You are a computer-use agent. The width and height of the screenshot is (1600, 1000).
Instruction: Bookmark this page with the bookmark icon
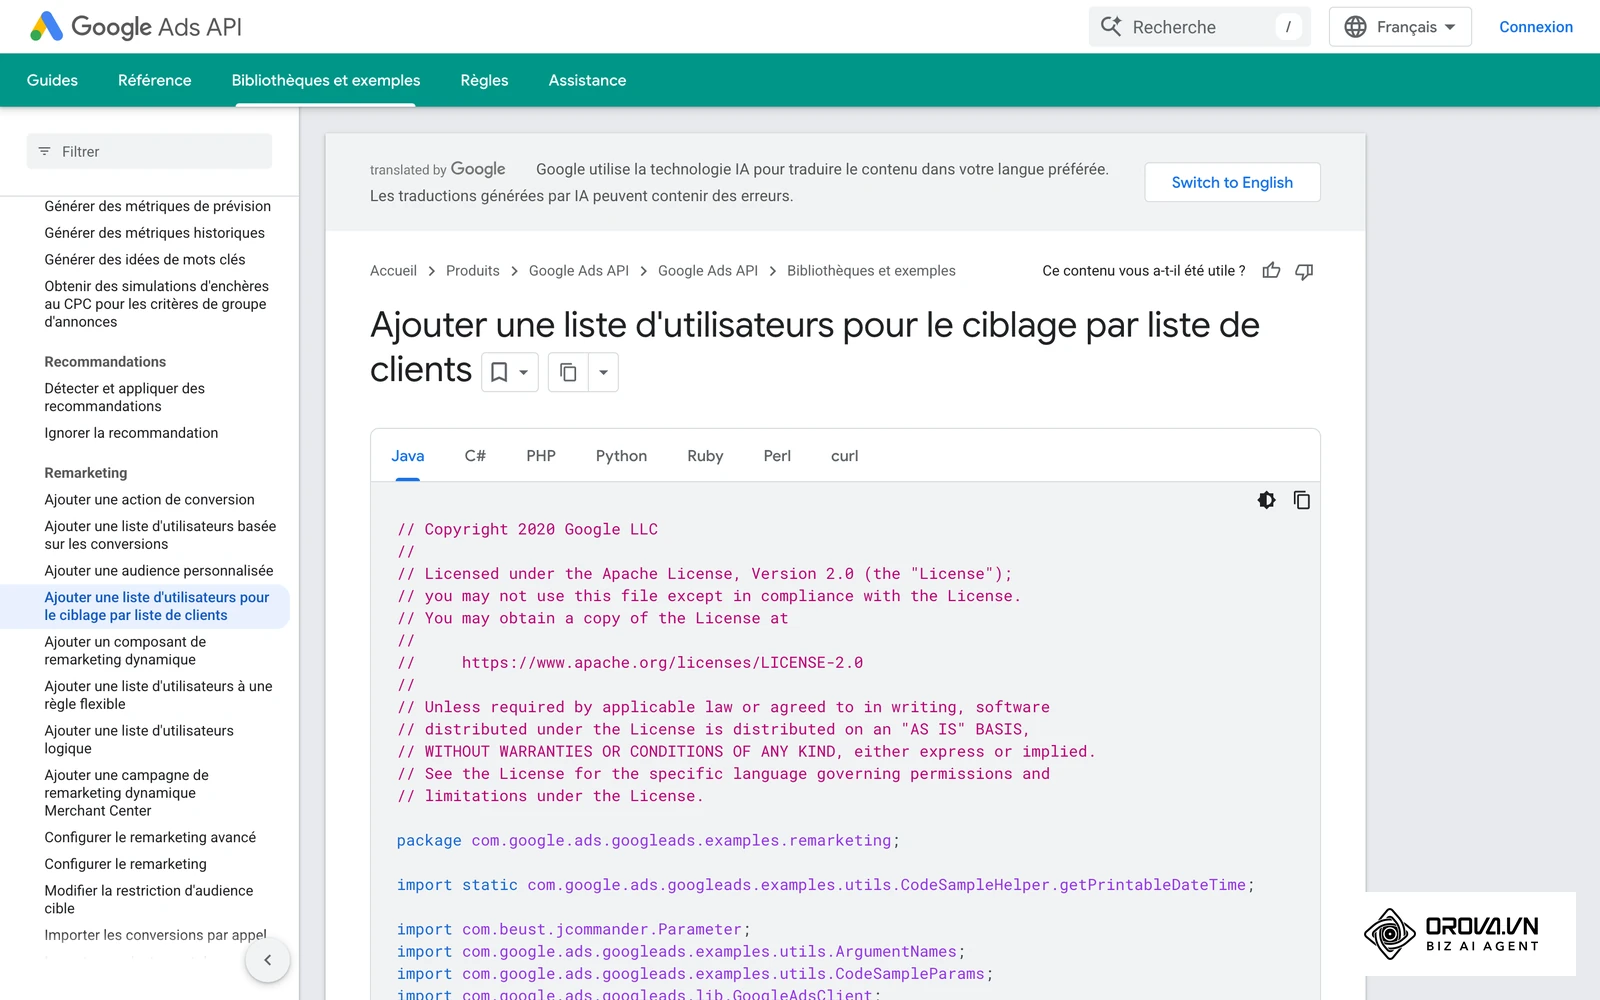(499, 372)
